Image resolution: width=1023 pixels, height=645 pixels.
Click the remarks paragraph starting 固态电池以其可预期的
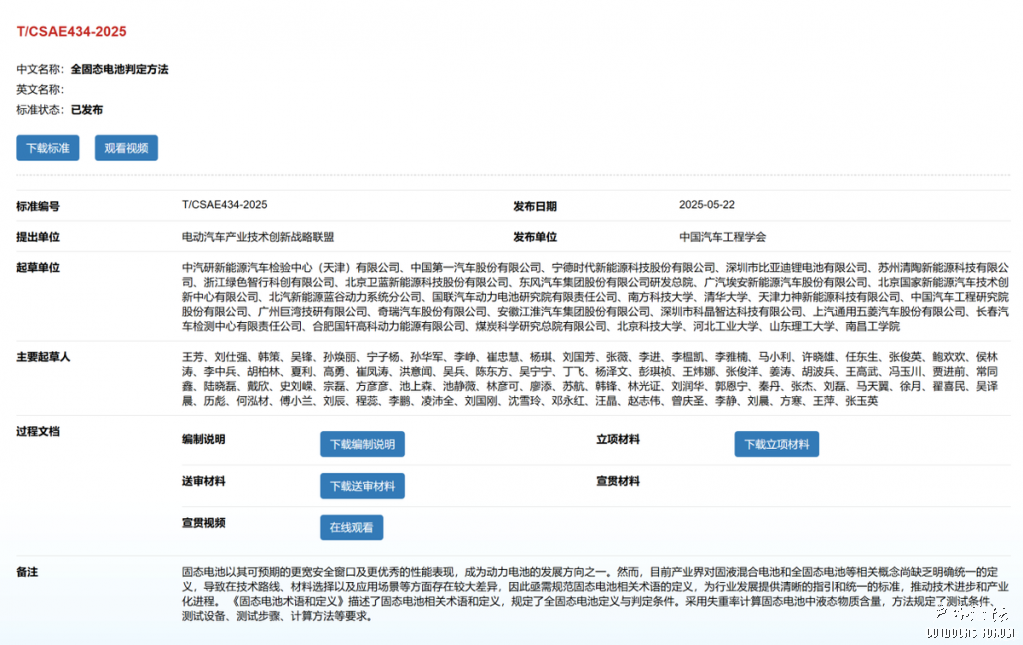(595, 593)
